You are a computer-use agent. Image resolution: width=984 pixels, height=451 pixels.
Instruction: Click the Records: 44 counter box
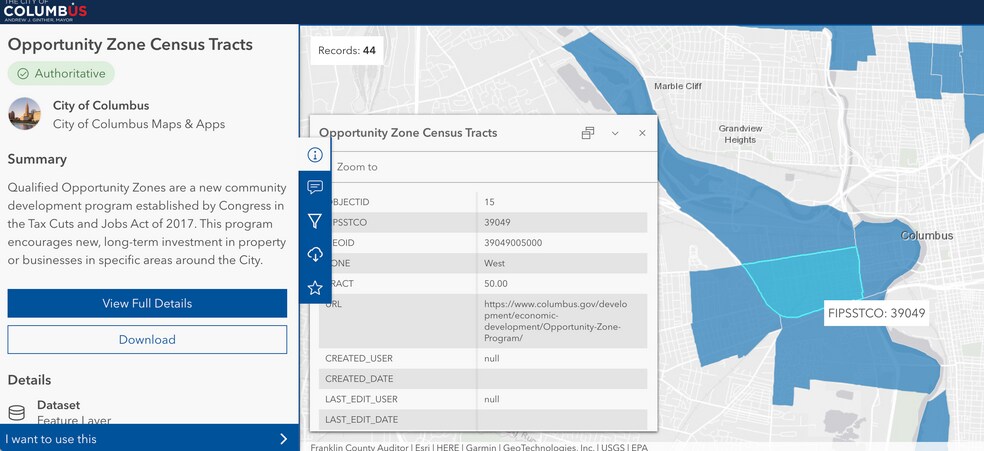347,50
